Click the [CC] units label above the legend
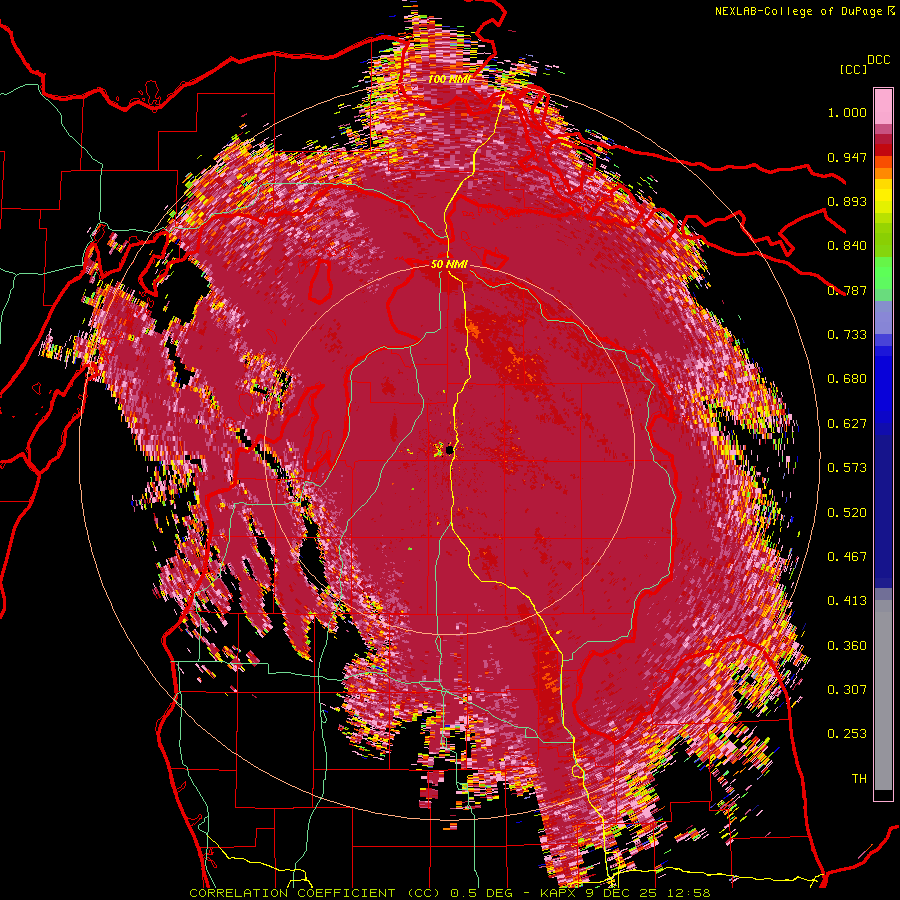 [853, 69]
